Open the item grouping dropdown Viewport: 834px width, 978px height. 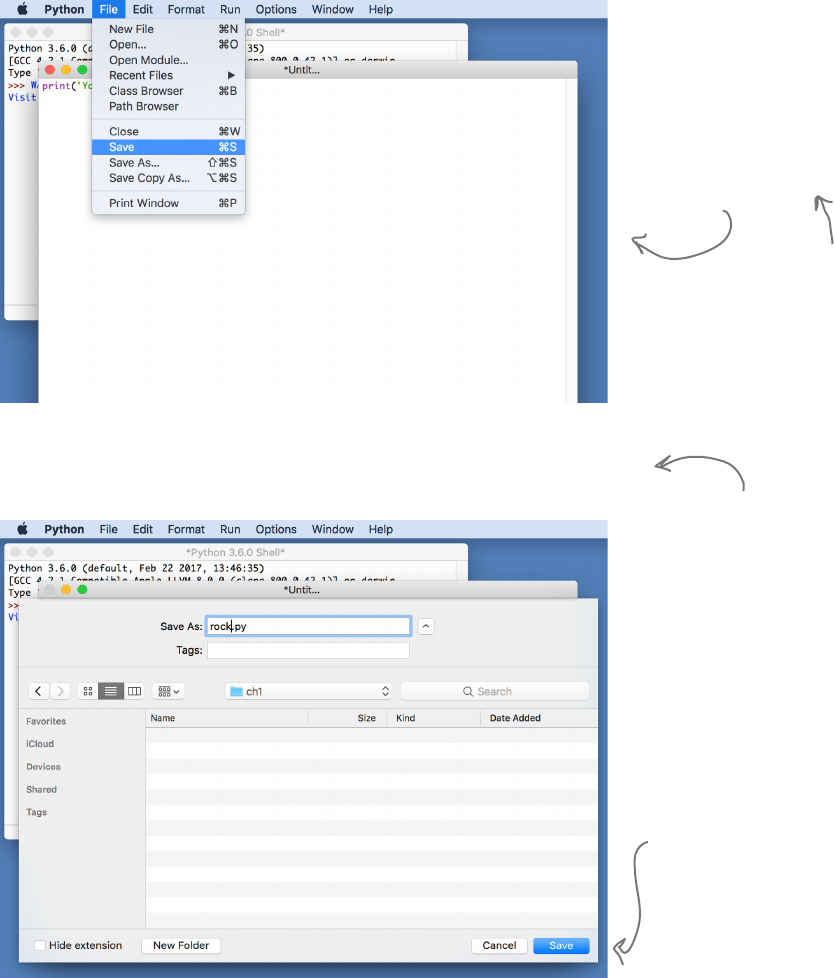[x=168, y=691]
